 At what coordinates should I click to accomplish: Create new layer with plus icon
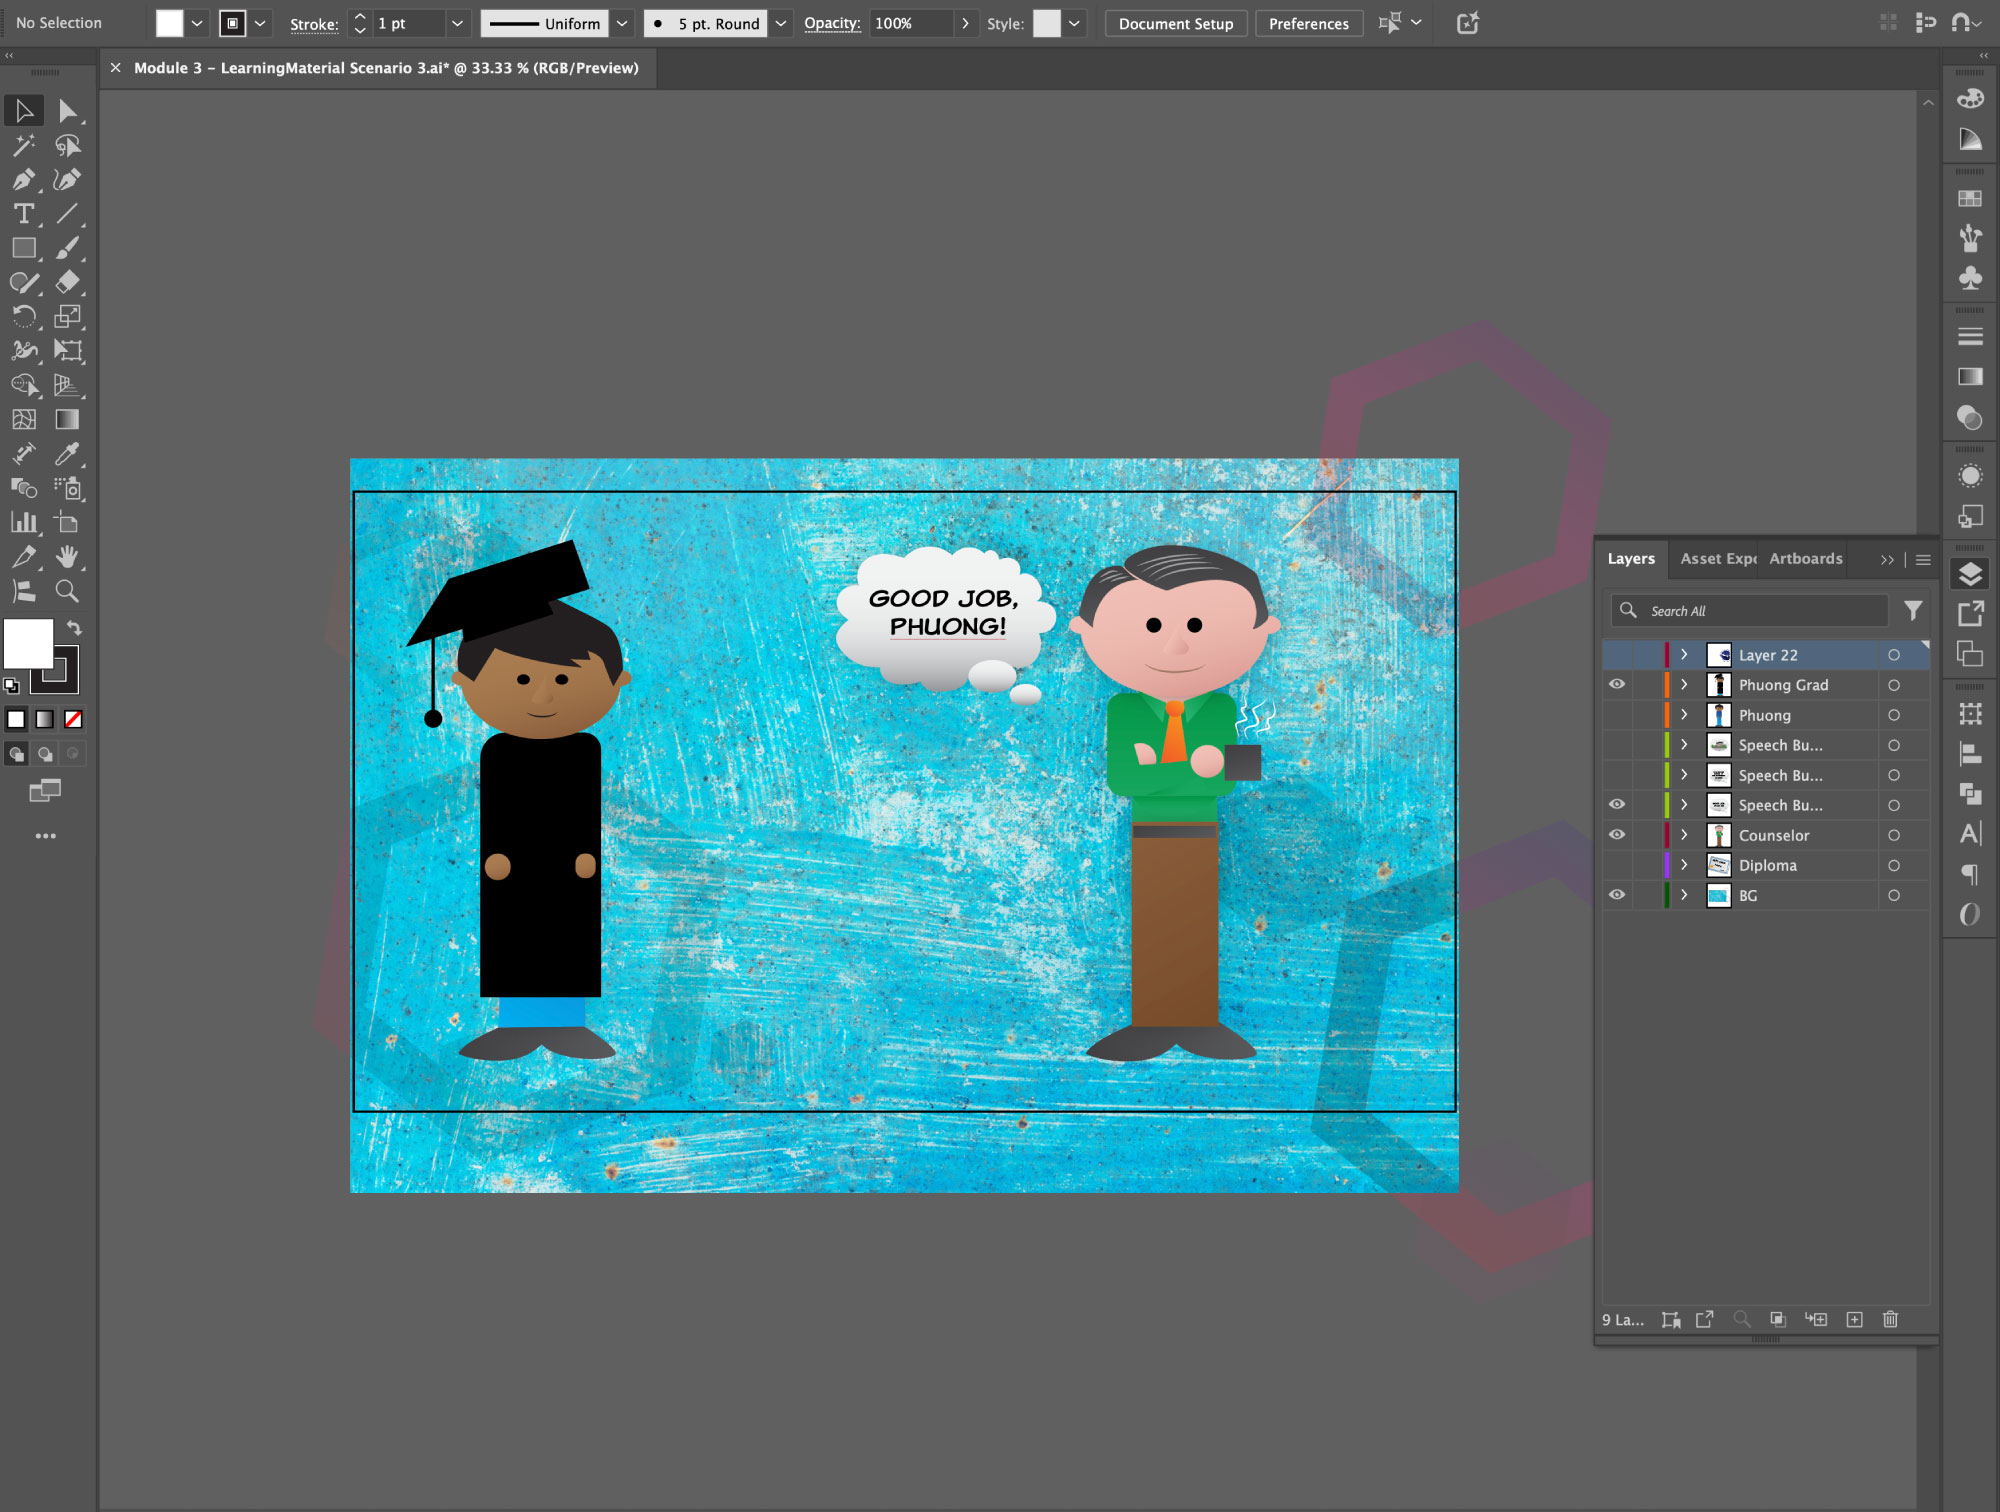[1854, 1319]
